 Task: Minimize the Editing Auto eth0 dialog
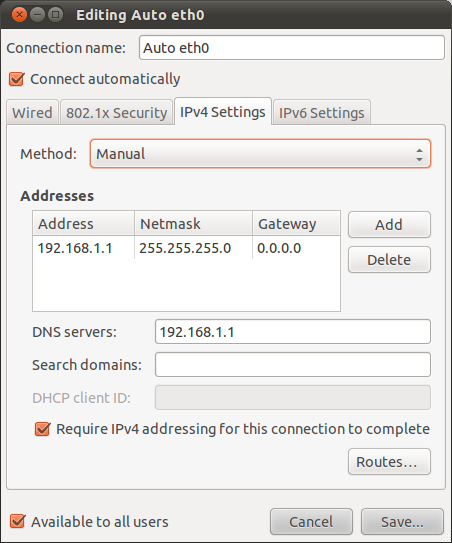pos(37,15)
